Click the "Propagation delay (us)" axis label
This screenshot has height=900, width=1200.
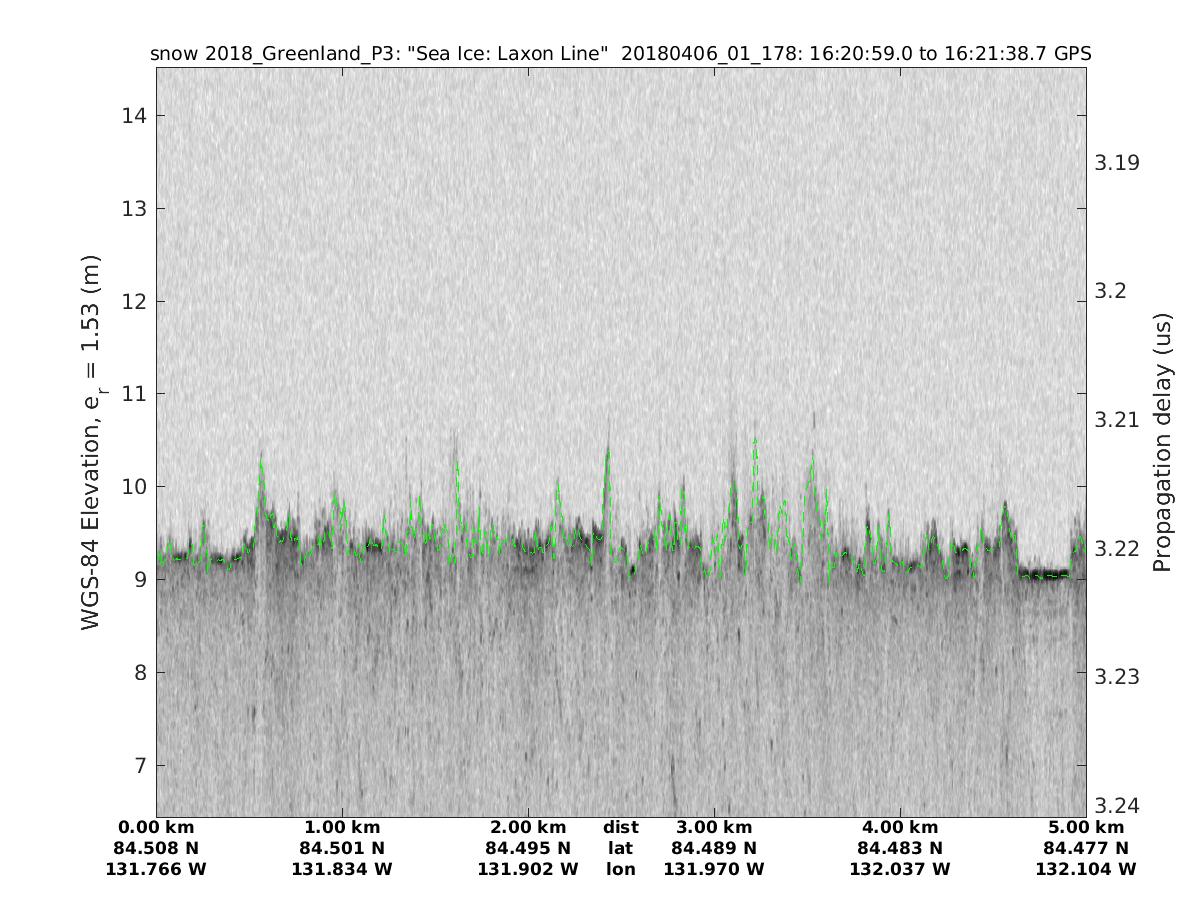(1161, 441)
